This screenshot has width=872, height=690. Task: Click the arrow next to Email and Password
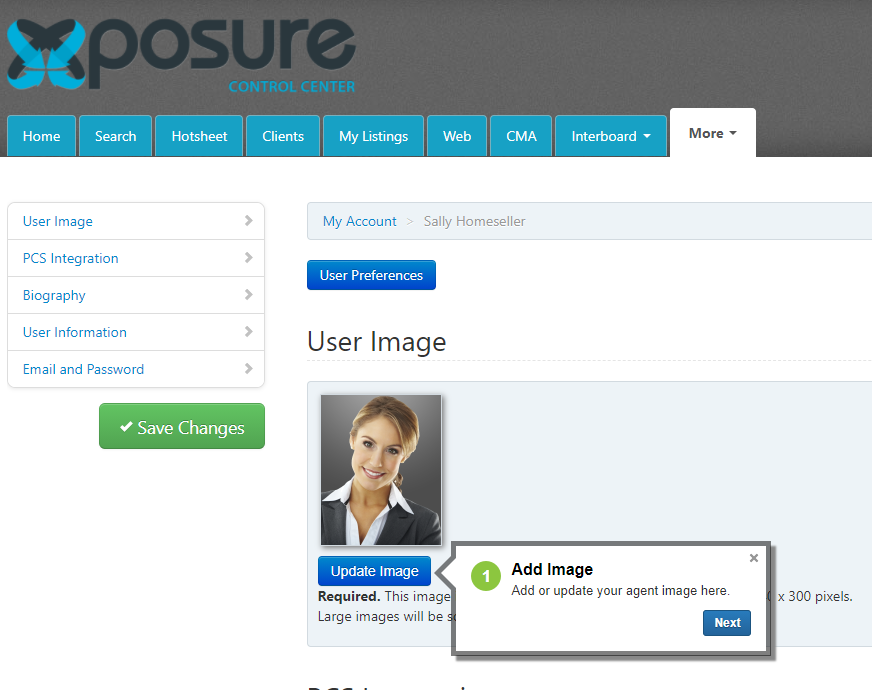click(249, 369)
